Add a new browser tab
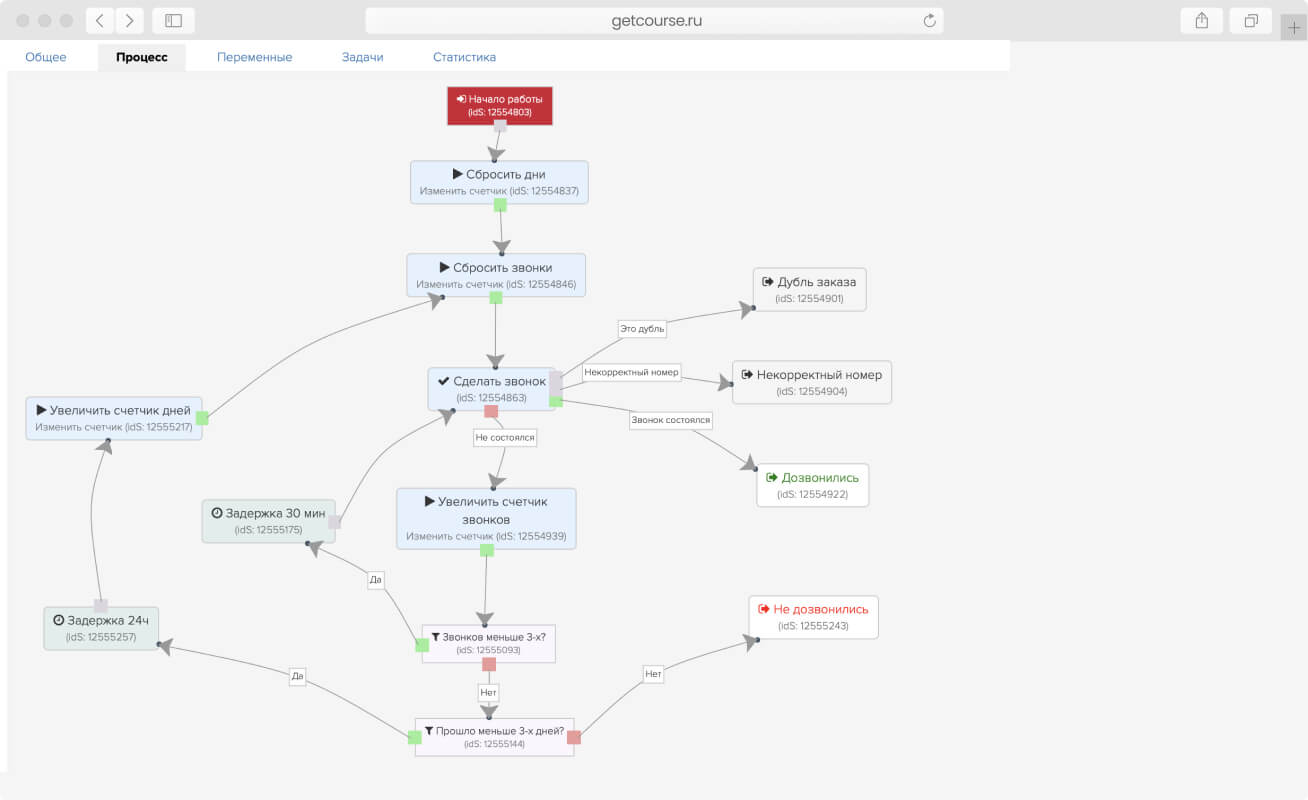 [1294, 27]
